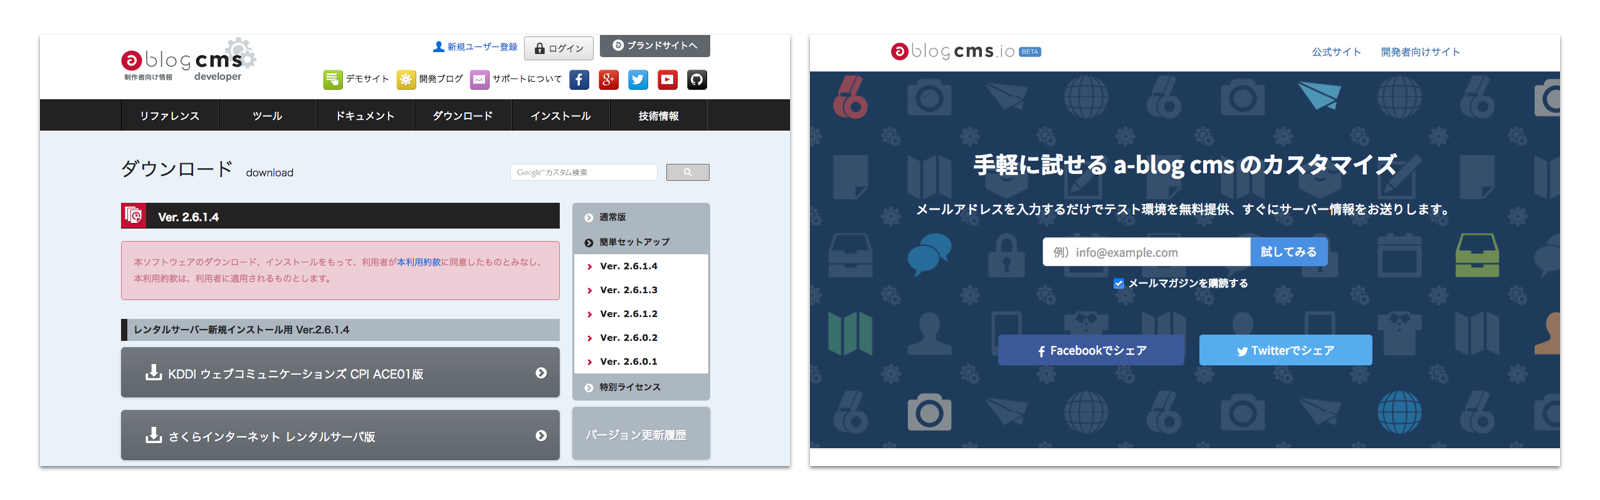
Task: Open the Ver. 2.6.1.3 sidebar link
Action: click(628, 290)
